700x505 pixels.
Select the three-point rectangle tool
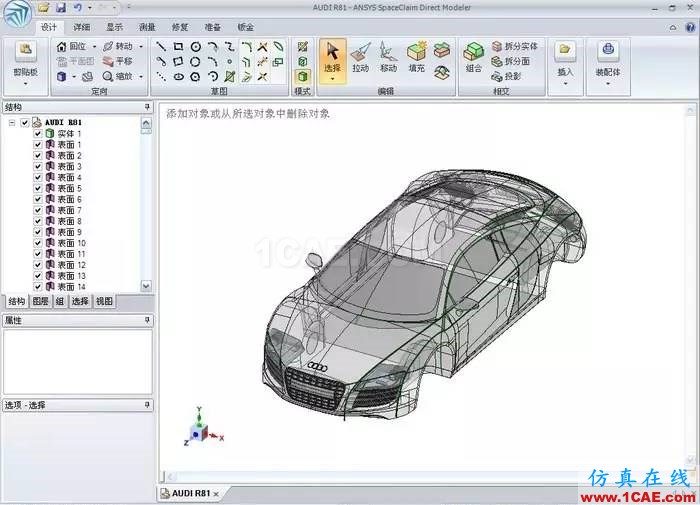178,62
